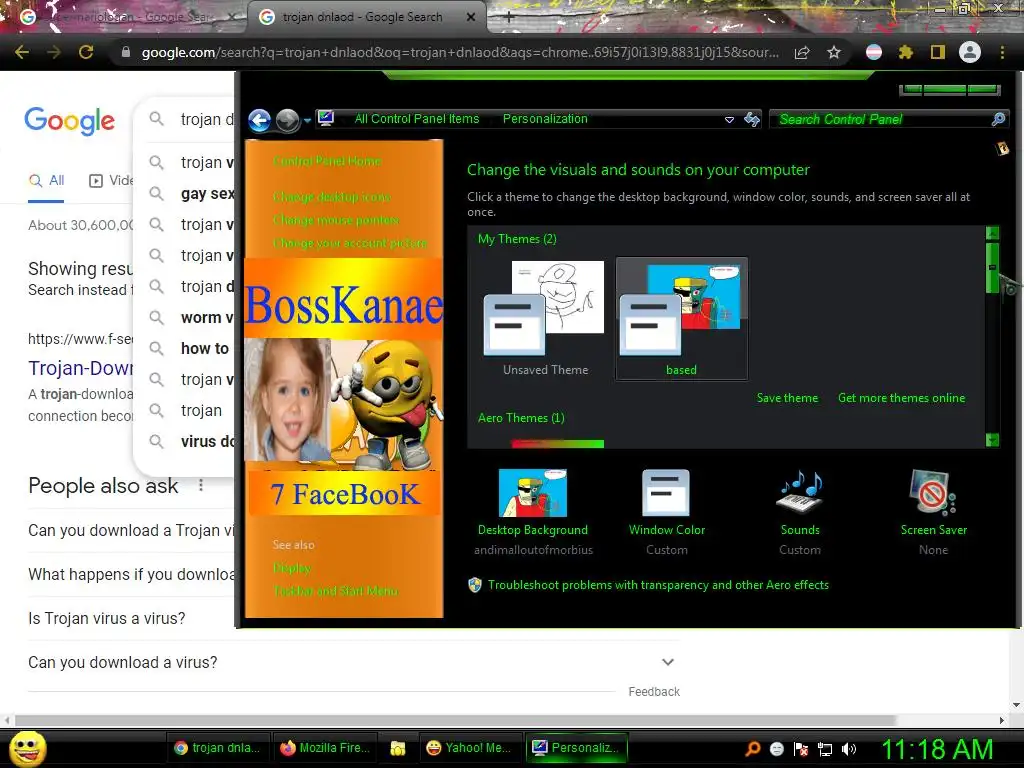Click the Action Center flag tray icon
The height and width of the screenshot is (768, 1024).
point(801,749)
